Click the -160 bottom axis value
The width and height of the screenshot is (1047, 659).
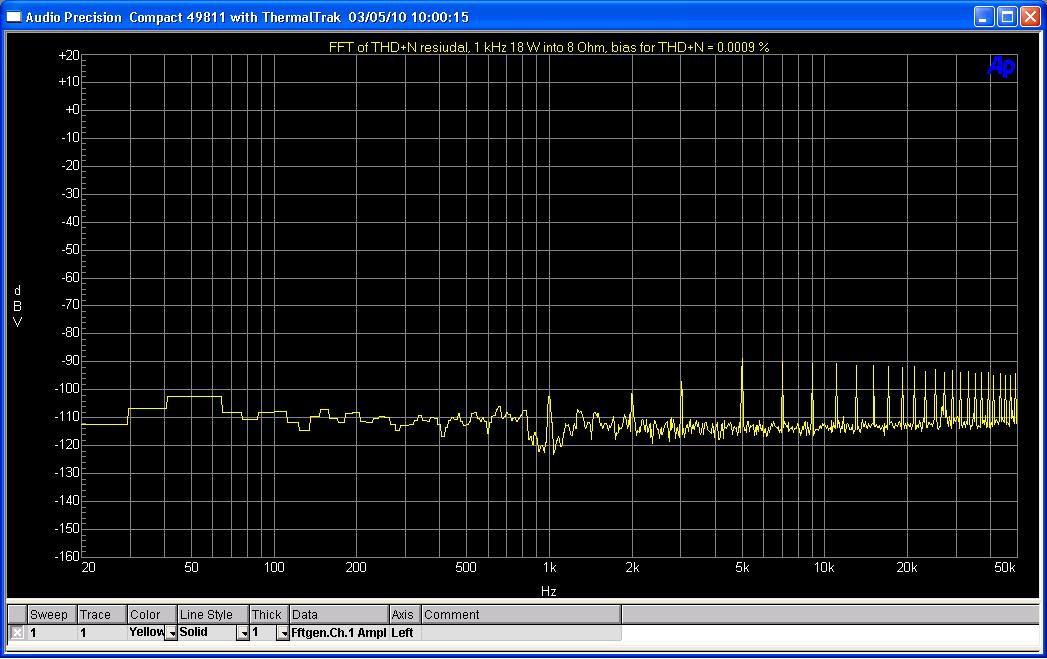click(x=67, y=556)
